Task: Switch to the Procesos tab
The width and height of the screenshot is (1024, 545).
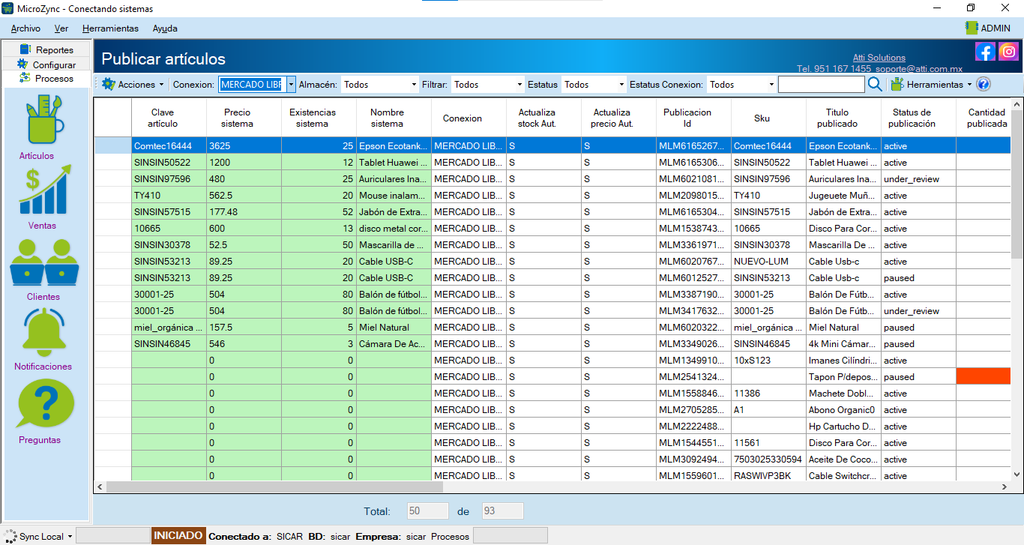Action: [x=46, y=78]
